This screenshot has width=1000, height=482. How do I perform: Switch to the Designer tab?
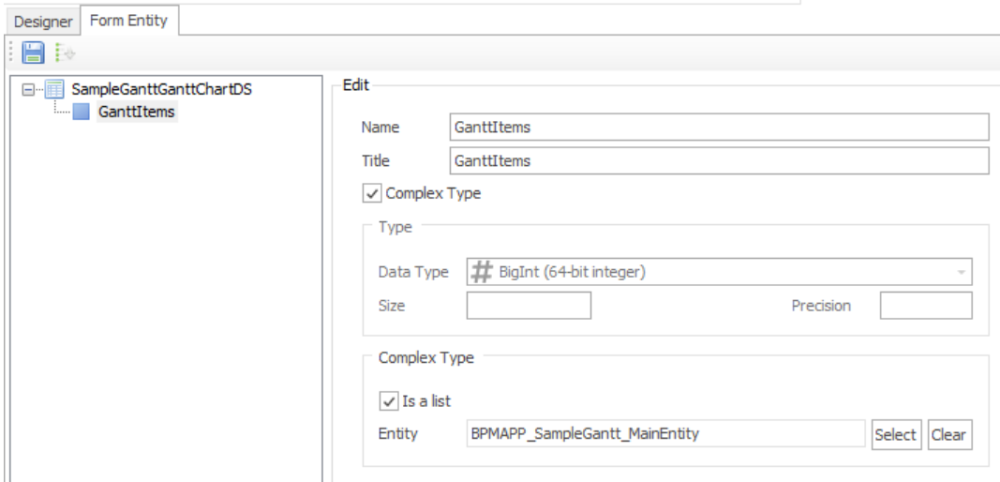point(44,20)
